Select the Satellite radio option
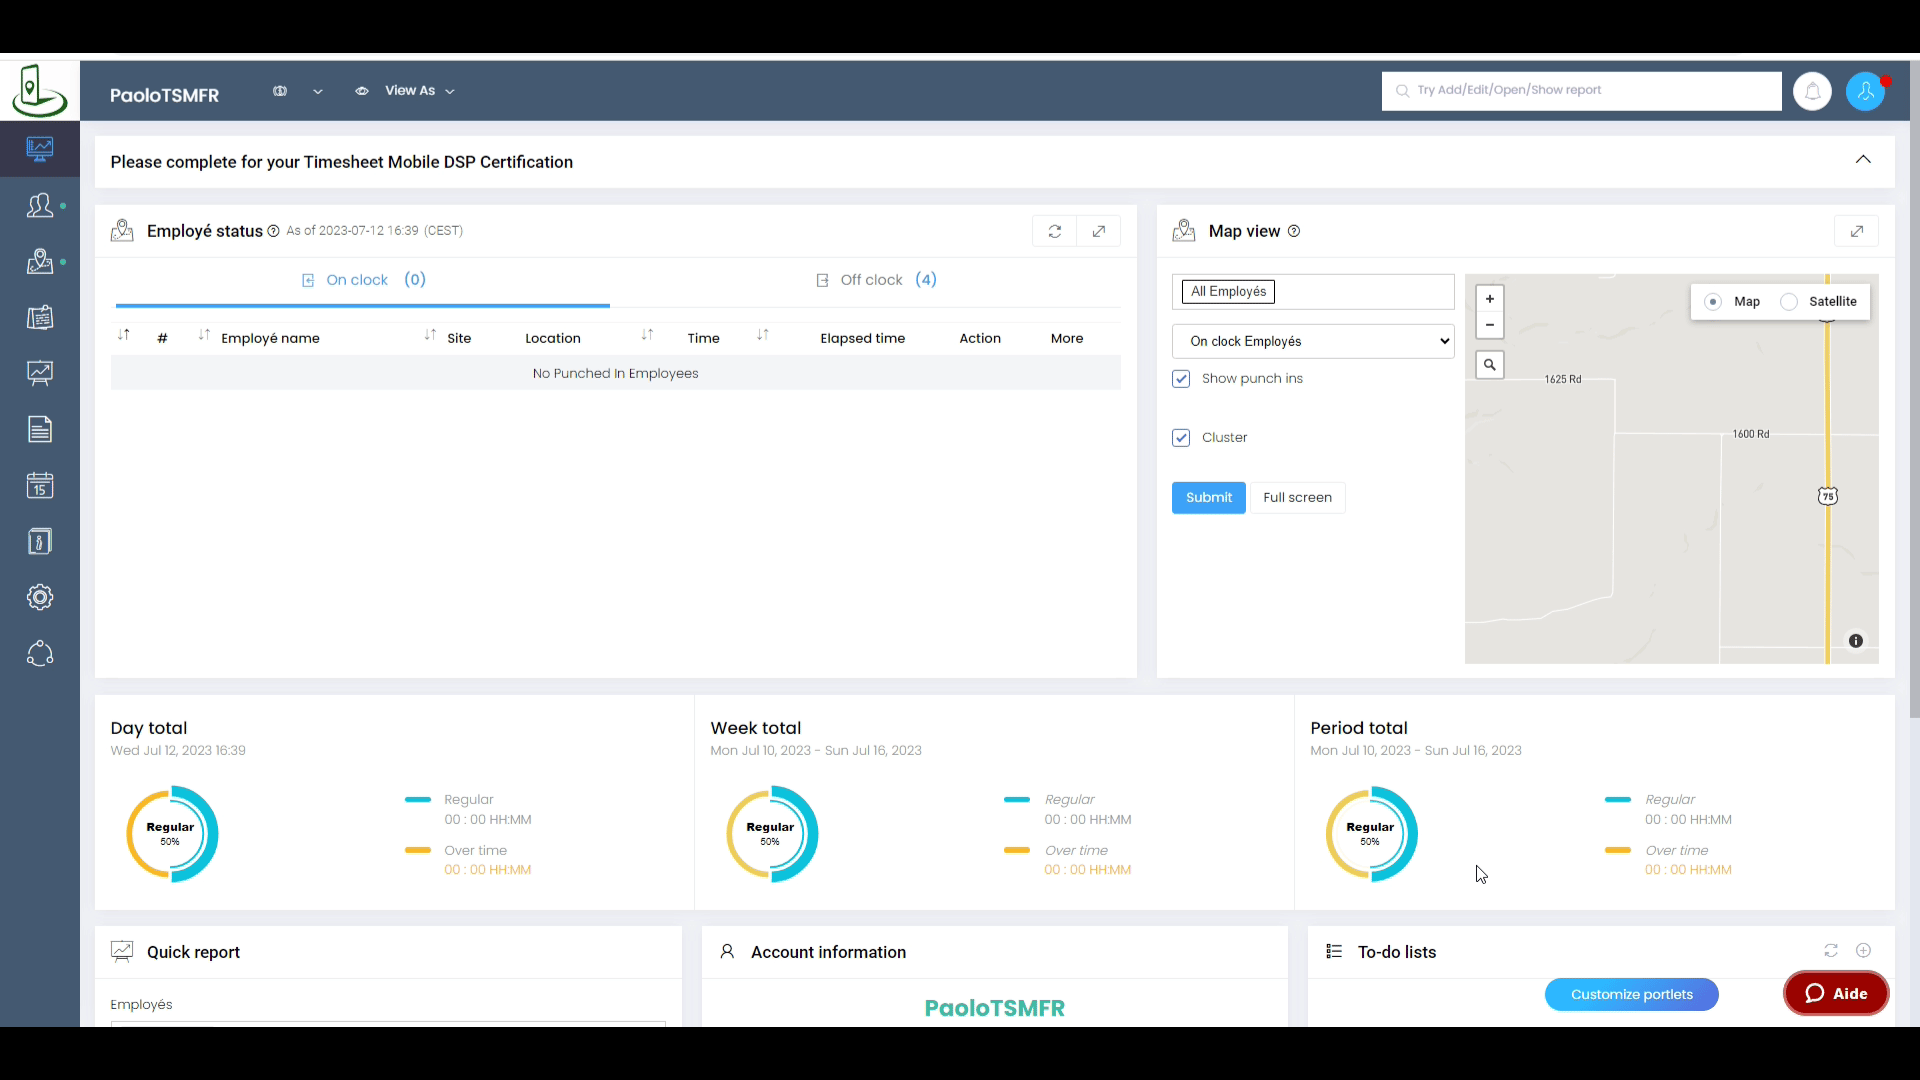The height and width of the screenshot is (1080, 1920). [x=1790, y=302]
